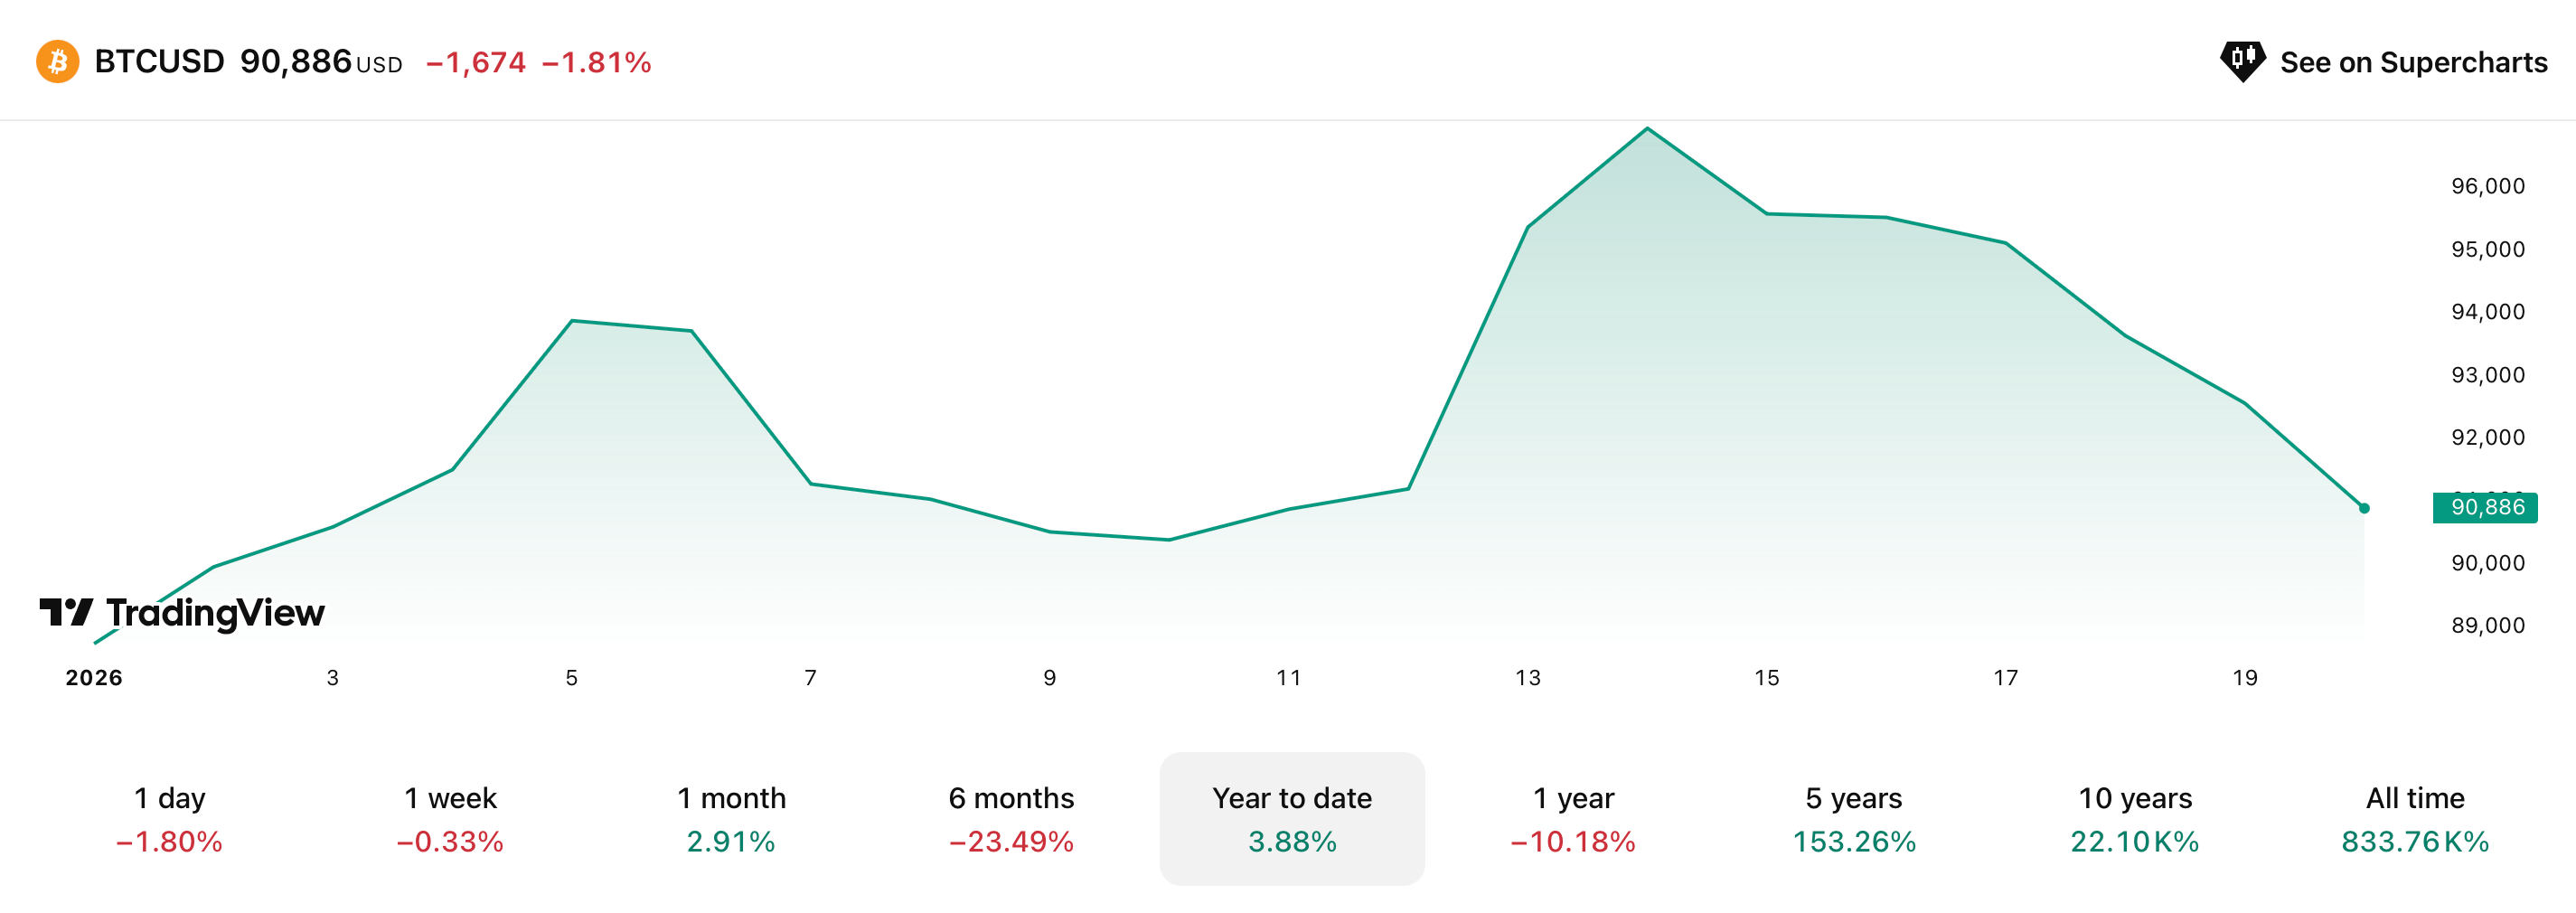Select the 1 day range tab

click(169, 819)
